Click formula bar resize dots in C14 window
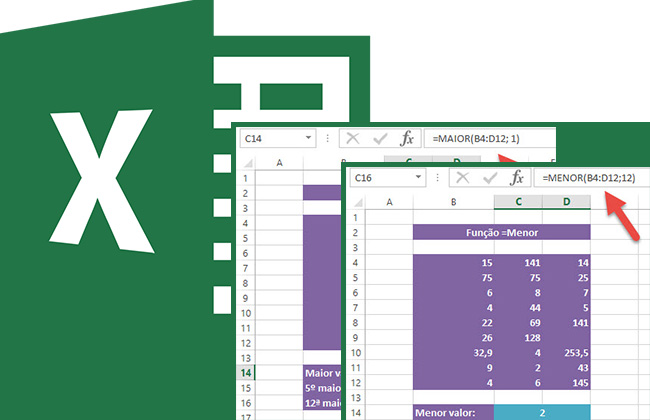 point(327,138)
